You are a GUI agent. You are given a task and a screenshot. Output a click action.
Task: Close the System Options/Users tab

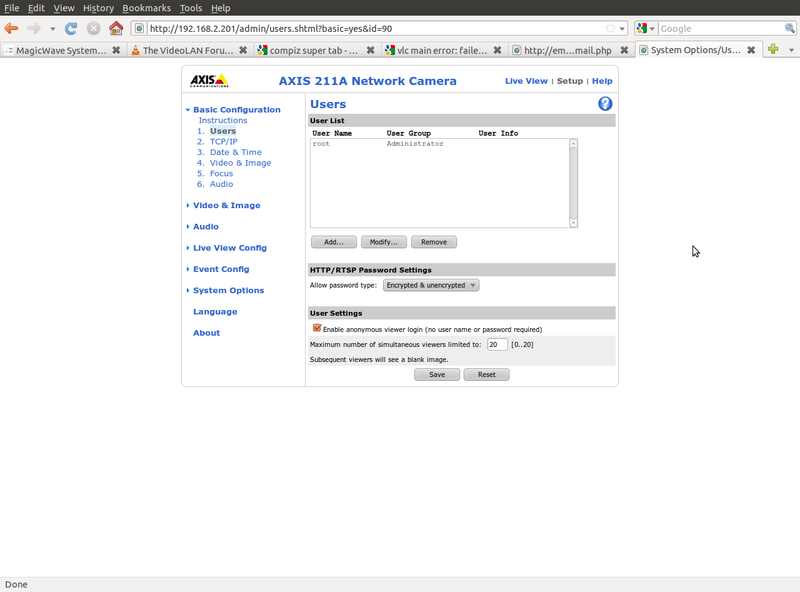(751, 50)
